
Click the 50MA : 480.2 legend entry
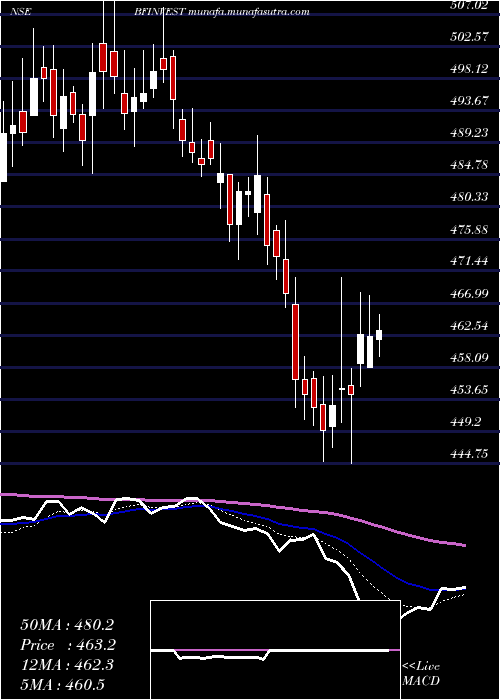67,625
